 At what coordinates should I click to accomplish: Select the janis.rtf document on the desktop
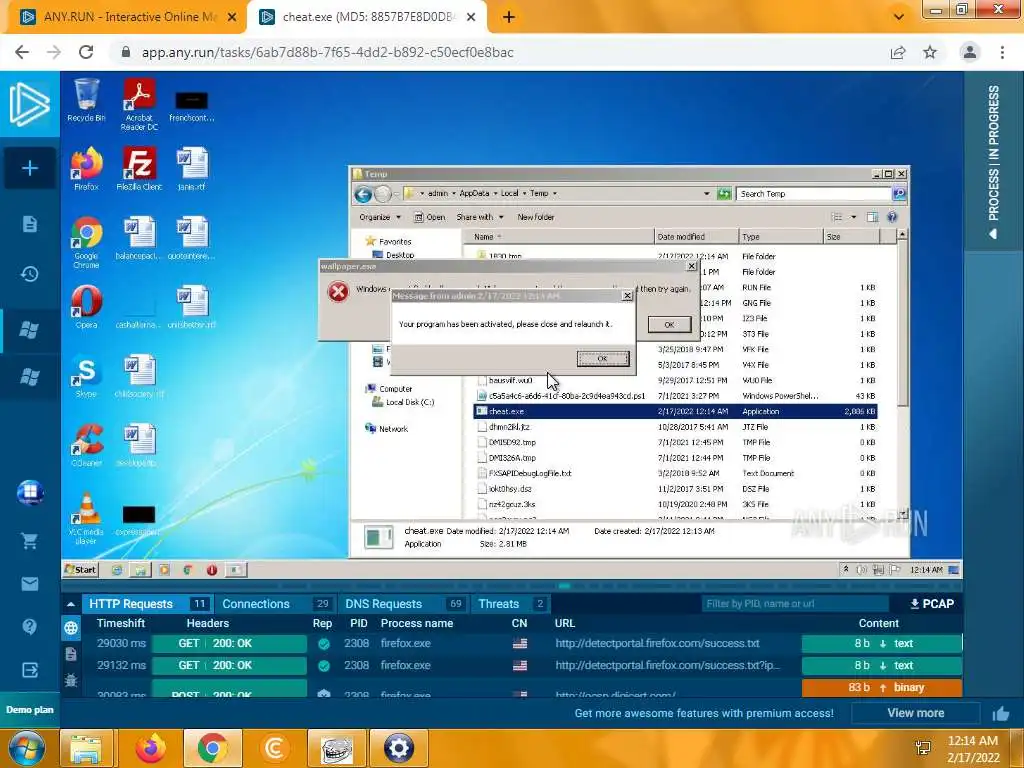pyautogui.click(x=191, y=168)
